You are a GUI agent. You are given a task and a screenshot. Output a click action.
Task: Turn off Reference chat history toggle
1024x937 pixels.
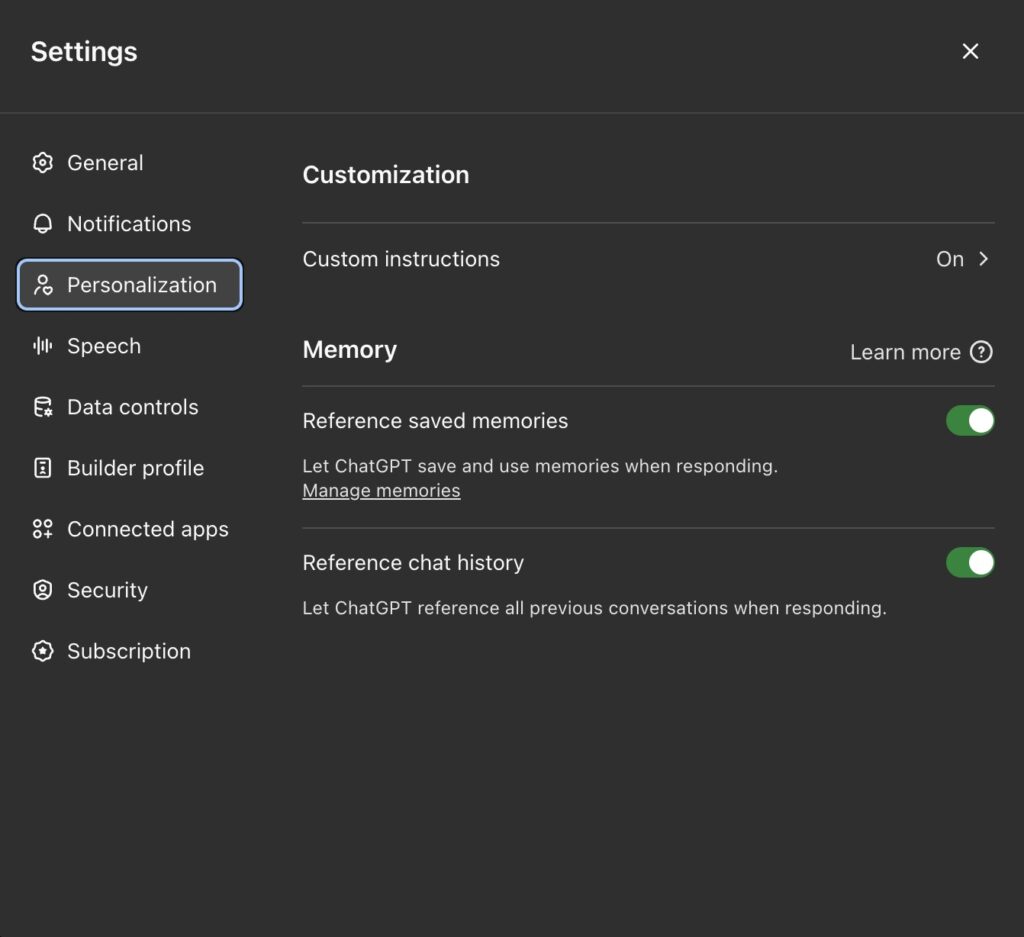coord(970,562)
